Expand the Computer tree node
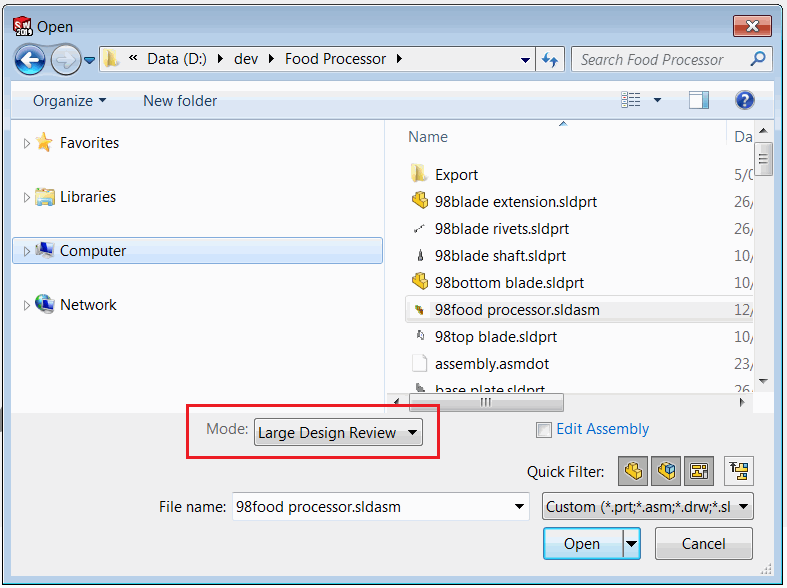 pos(27,251)
